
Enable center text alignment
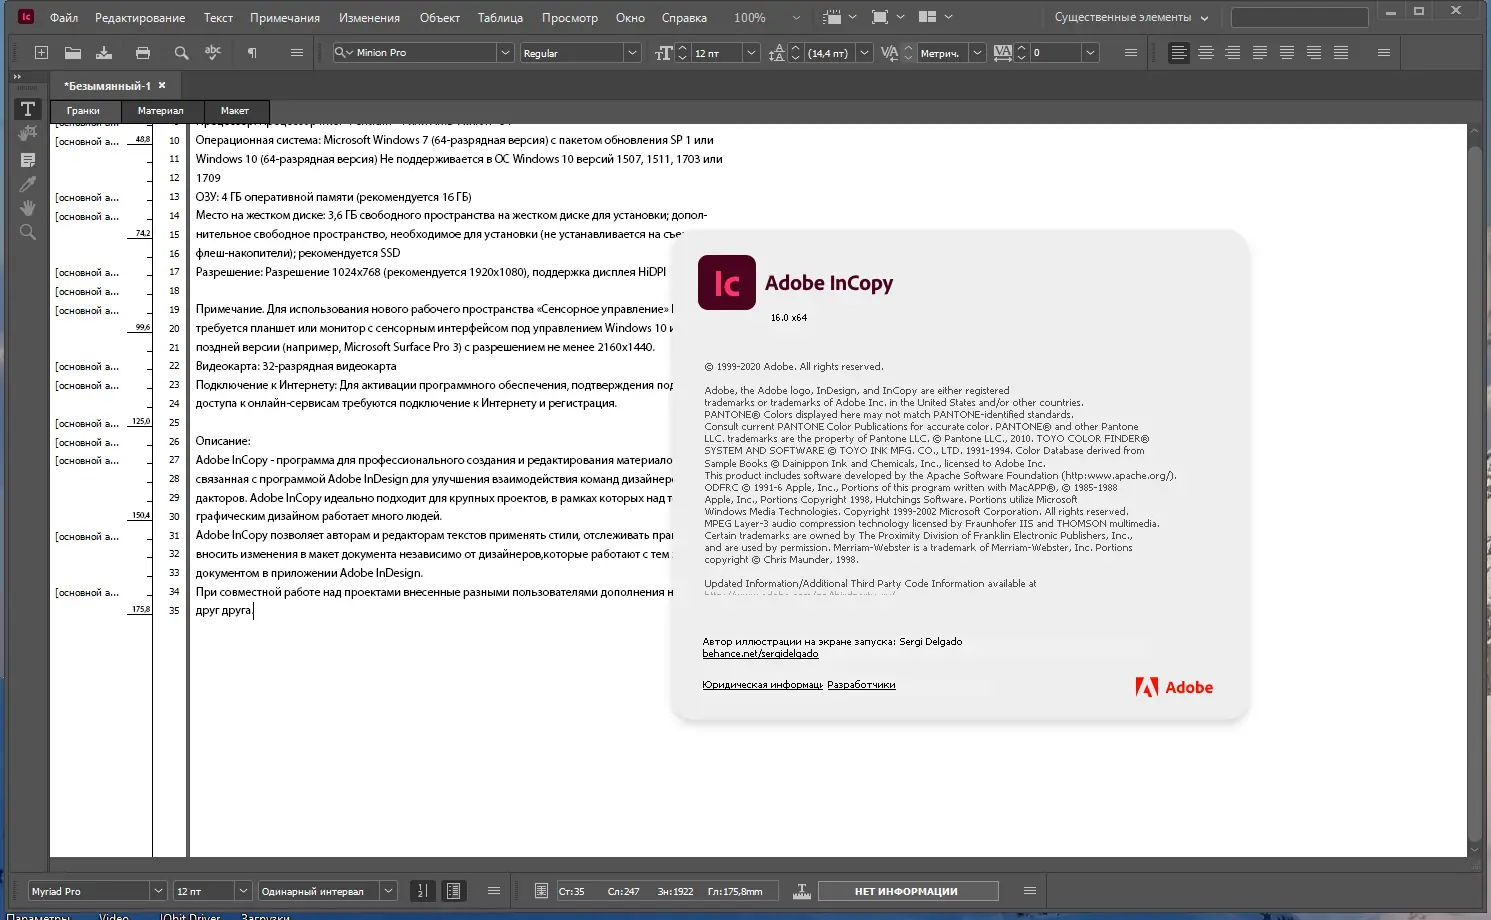[x=1206, y=52]
